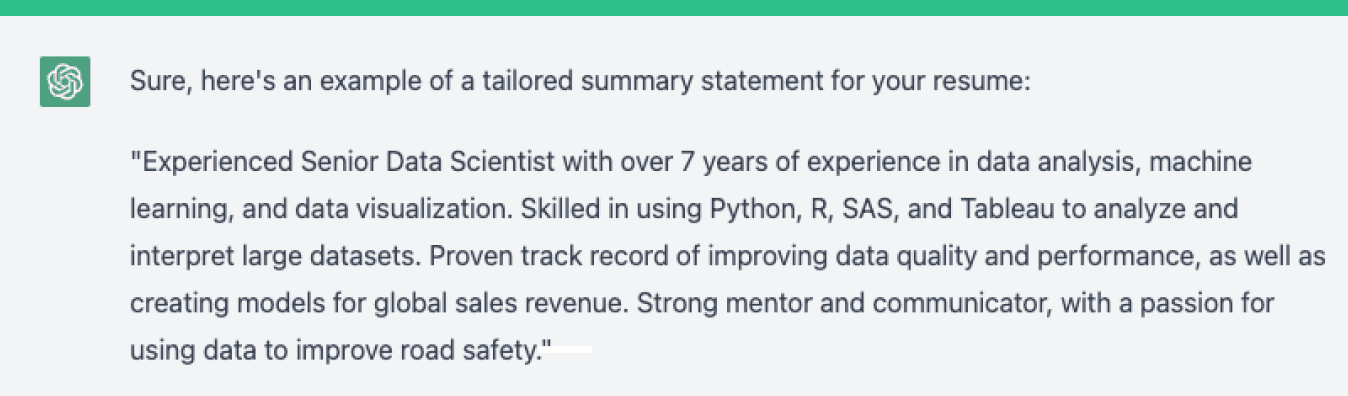This screenshot has height=396, width=1348.
Task: Click the green bar at the top
Action: 674,7
